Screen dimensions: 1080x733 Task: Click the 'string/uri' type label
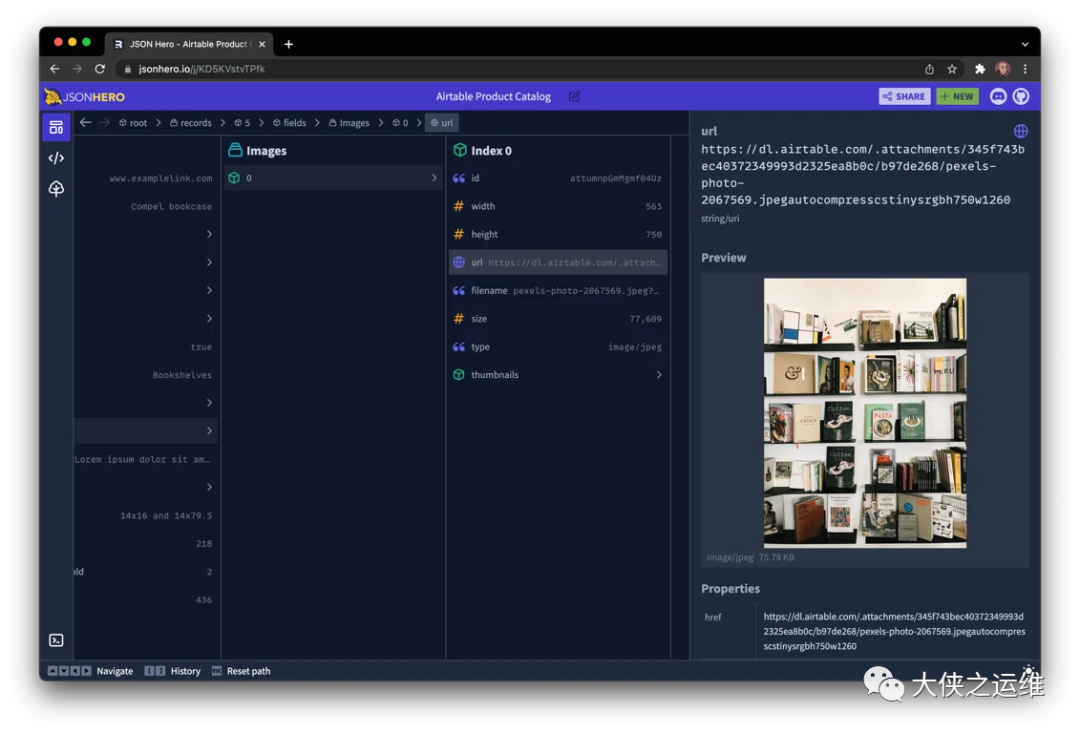pos(720,218)
